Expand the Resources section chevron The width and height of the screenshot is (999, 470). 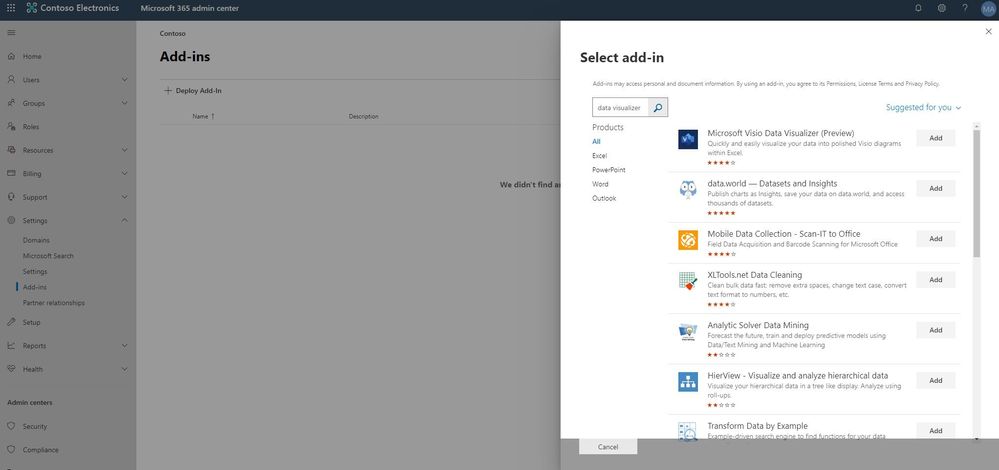tap(124, 150)
